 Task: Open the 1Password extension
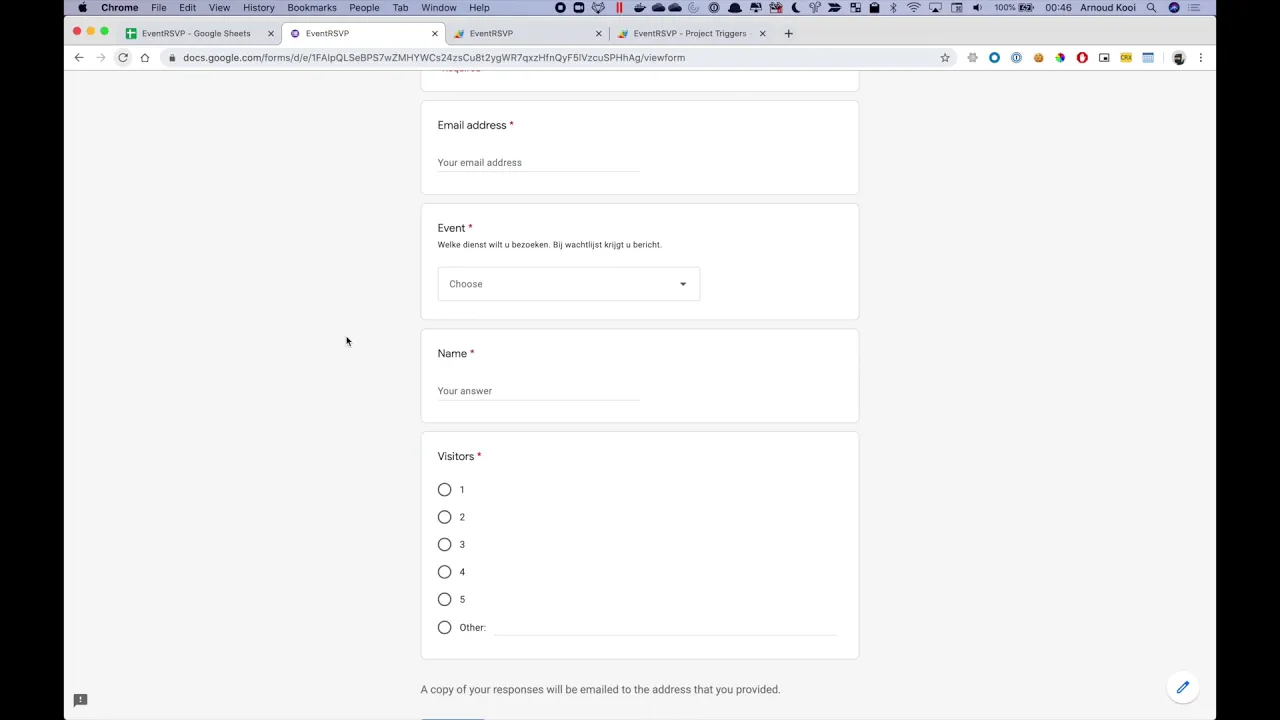click(x=1015, y=57)
